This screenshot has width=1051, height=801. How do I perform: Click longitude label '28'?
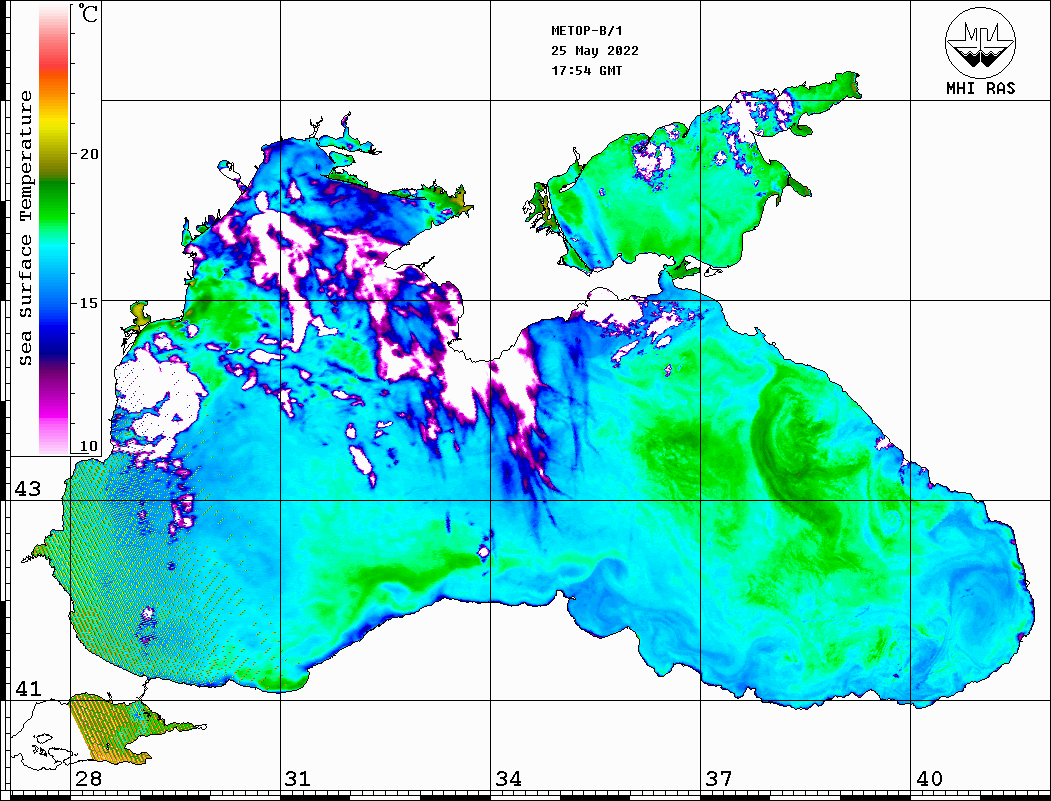88,778
